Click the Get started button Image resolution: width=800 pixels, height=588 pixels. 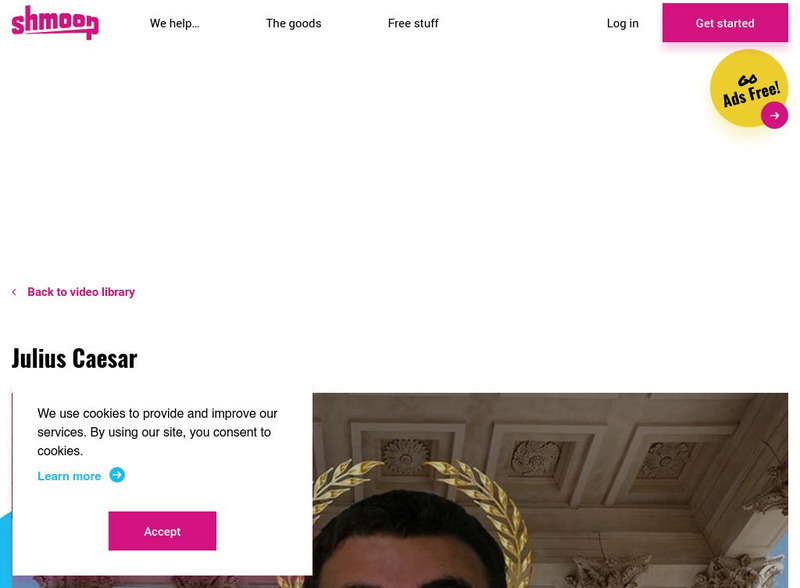click(x=725, y=23)
